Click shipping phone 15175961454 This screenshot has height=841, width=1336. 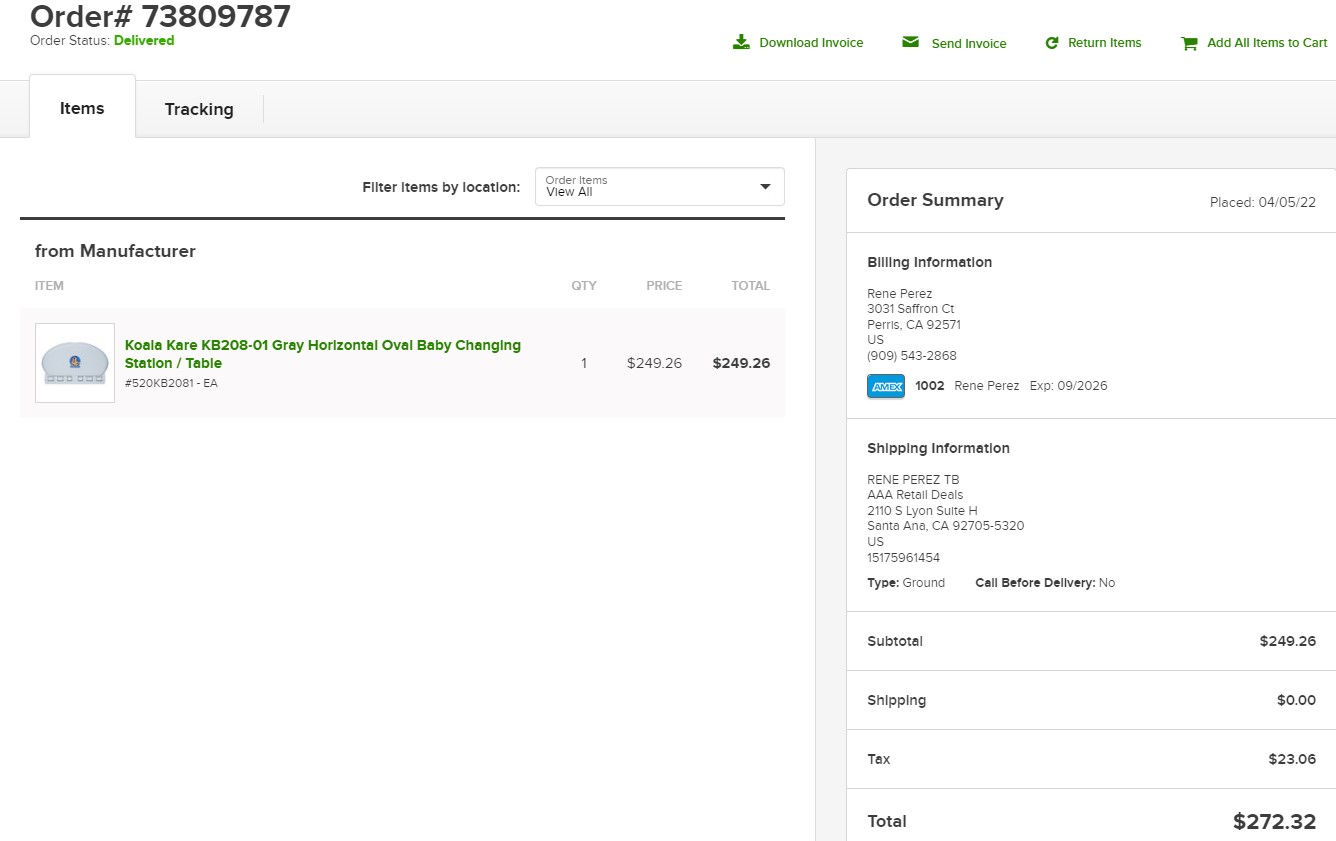tap(904, 558)
